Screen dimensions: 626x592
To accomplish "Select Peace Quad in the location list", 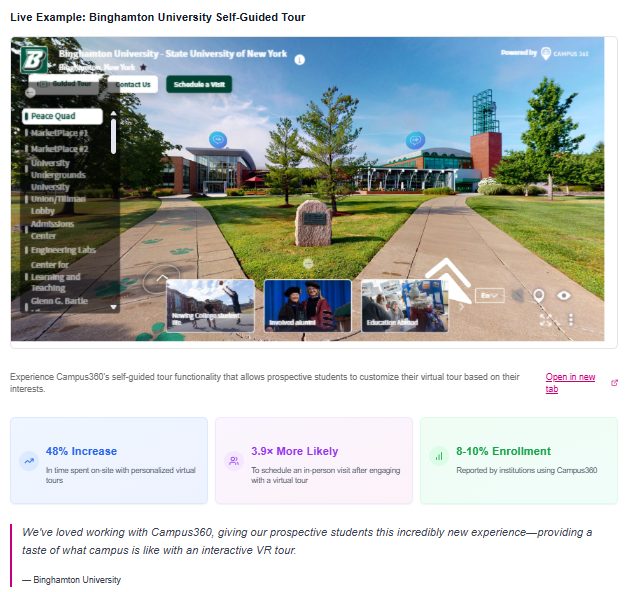I will pyautogui.click(x=62, y=116).
